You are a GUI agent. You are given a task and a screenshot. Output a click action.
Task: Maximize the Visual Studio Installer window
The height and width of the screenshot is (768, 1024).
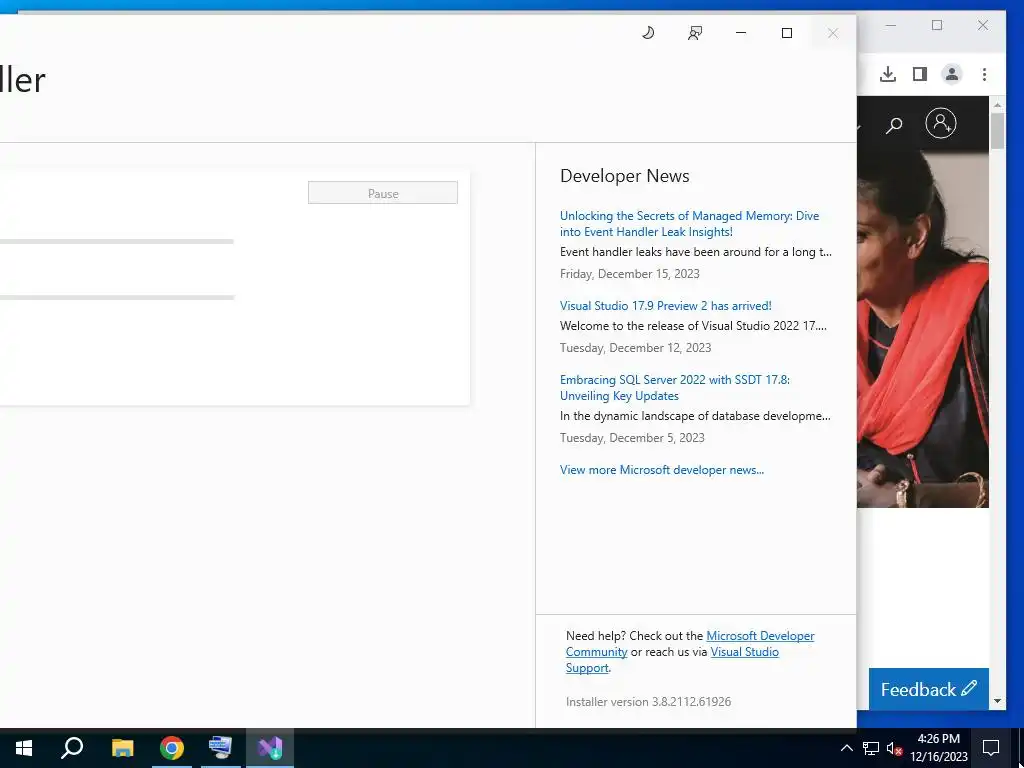click(787, 33)
